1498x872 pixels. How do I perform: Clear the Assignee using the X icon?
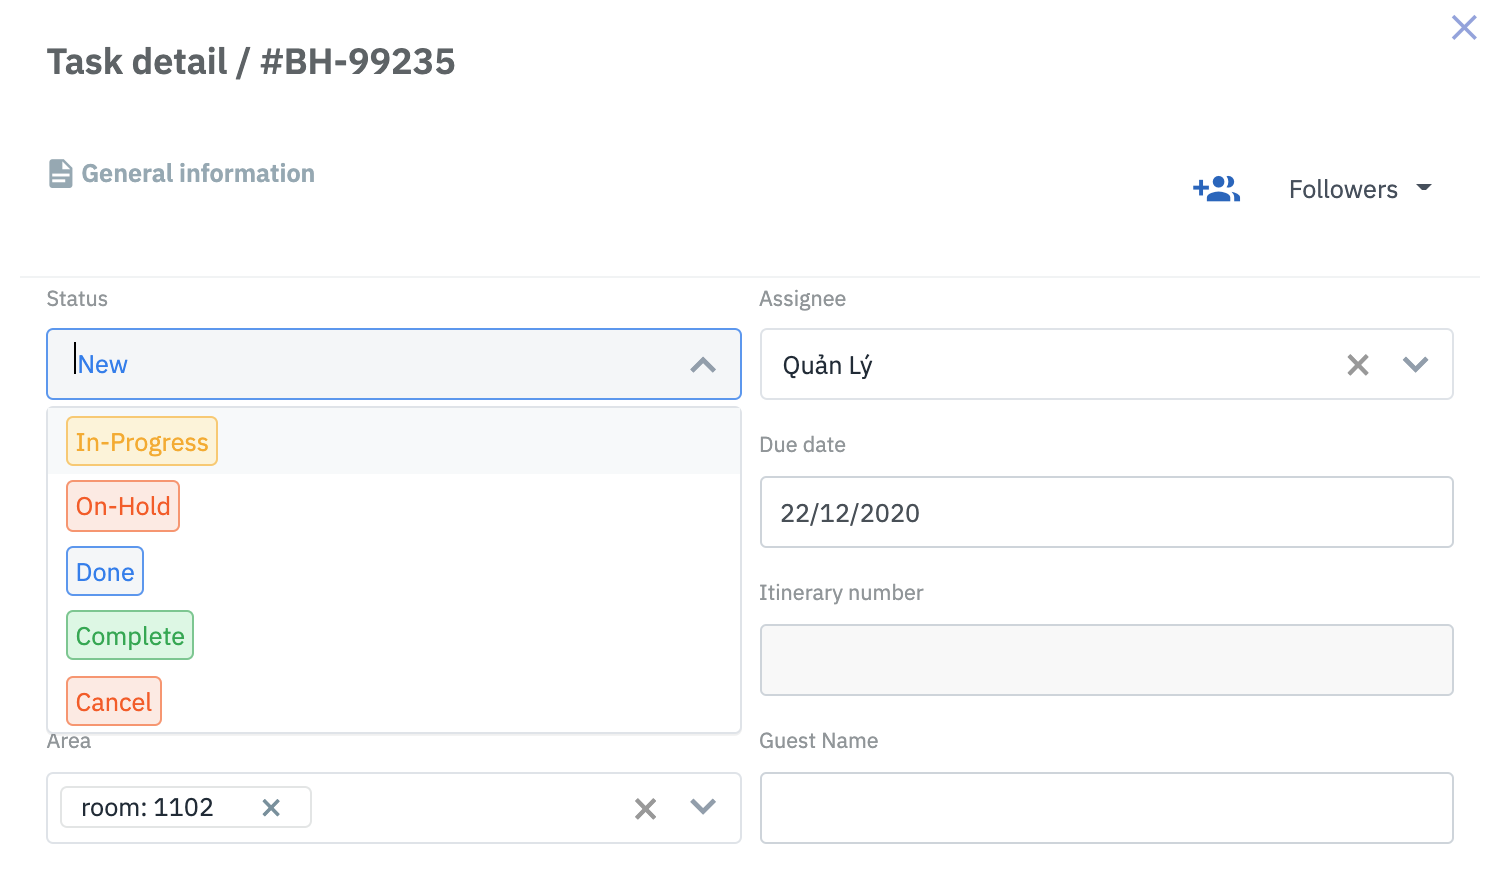(1357, 364)
